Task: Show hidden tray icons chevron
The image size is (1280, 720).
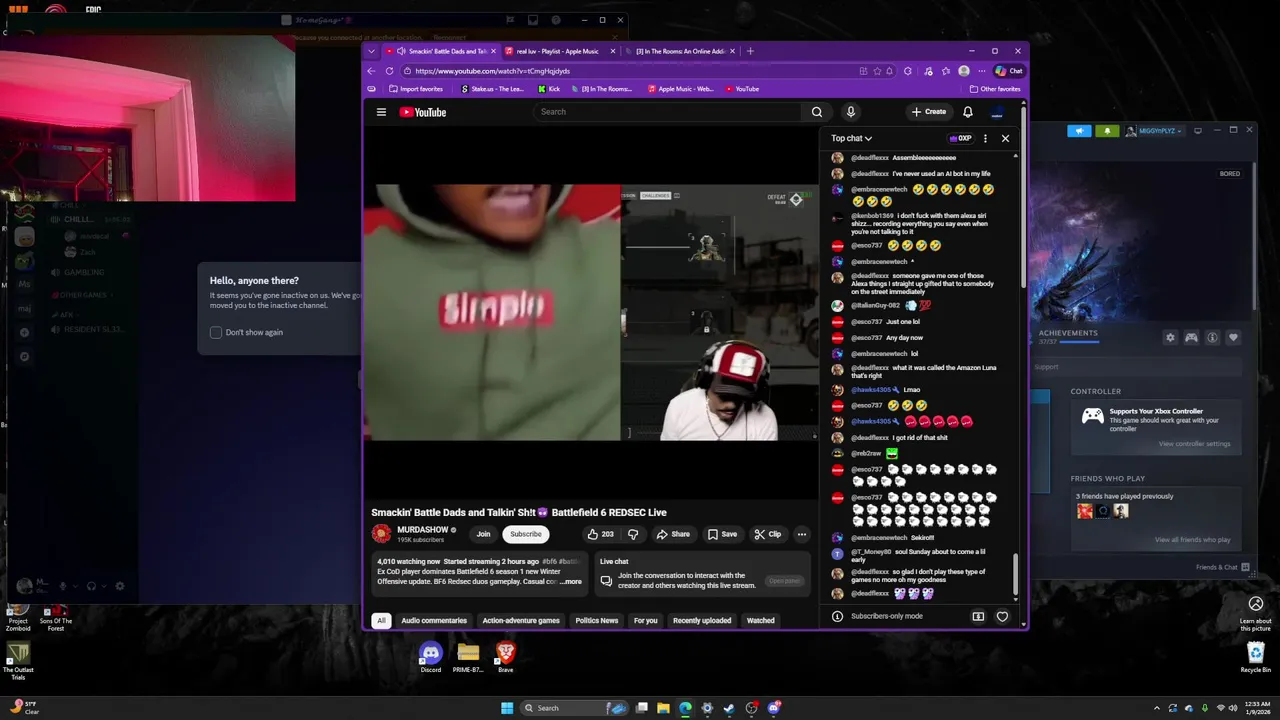Action: [1157, 708]
